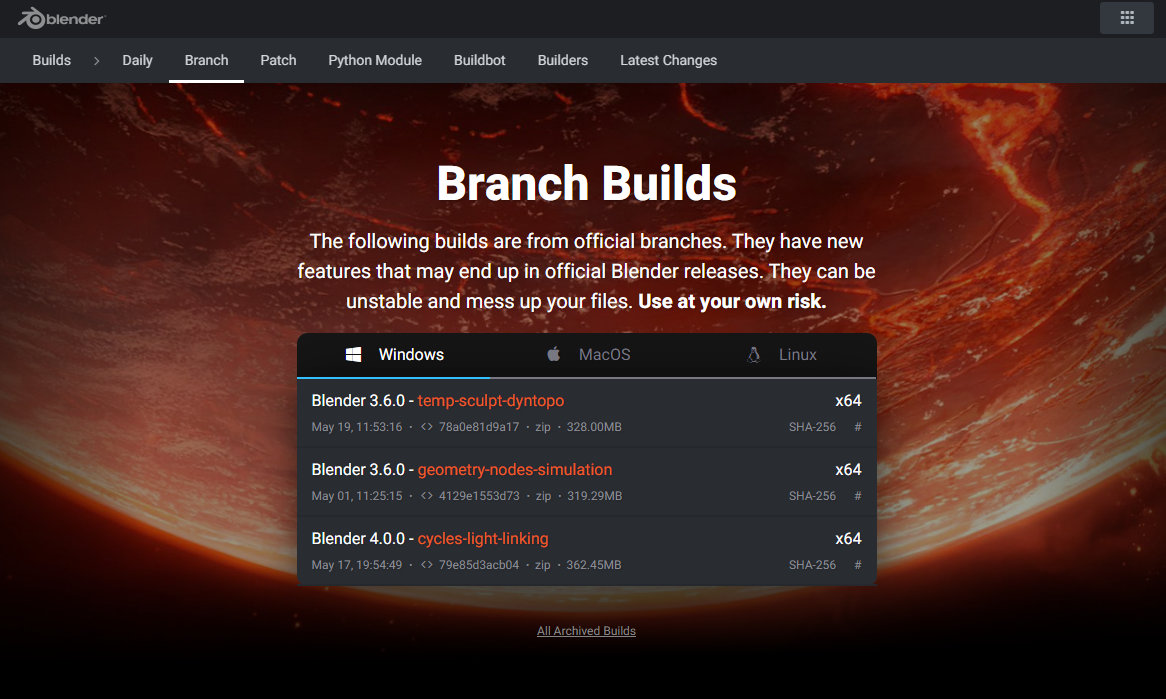This screenshot has width=1166, height=699.
Task: Open the apps grid menu icon
Action: pyautogui.click(x=1126, y=18)
